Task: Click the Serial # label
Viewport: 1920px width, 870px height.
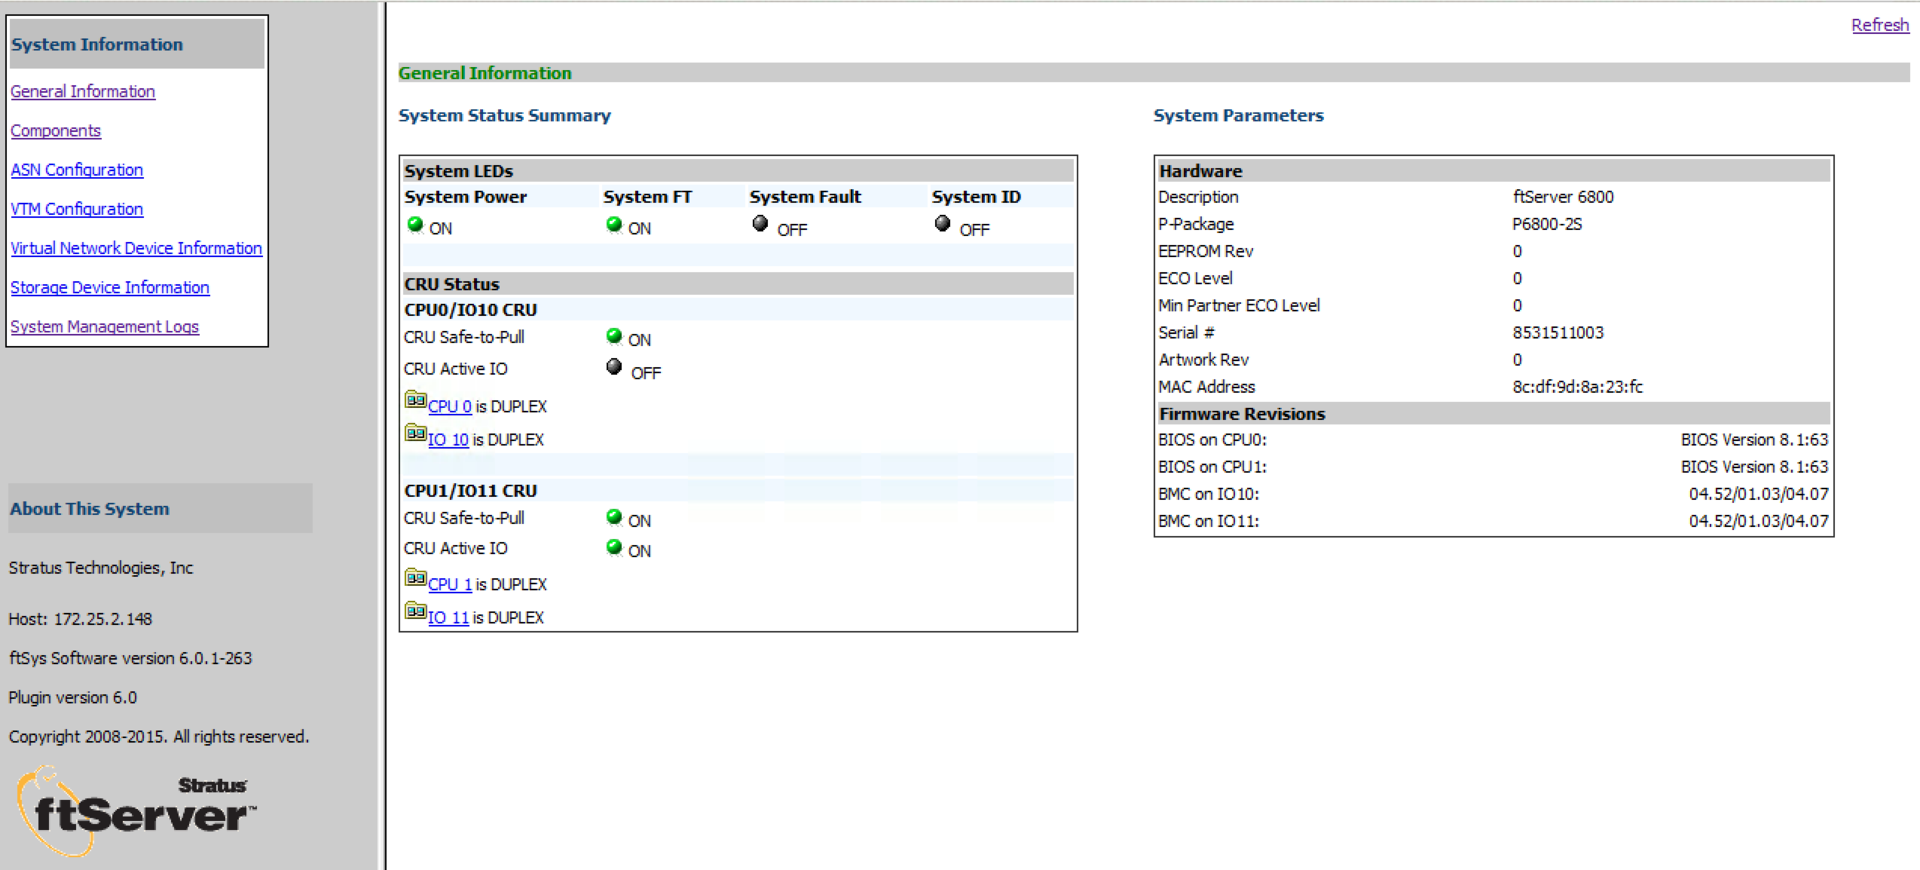Action: pyautogui.click(x=1186, y=332)
